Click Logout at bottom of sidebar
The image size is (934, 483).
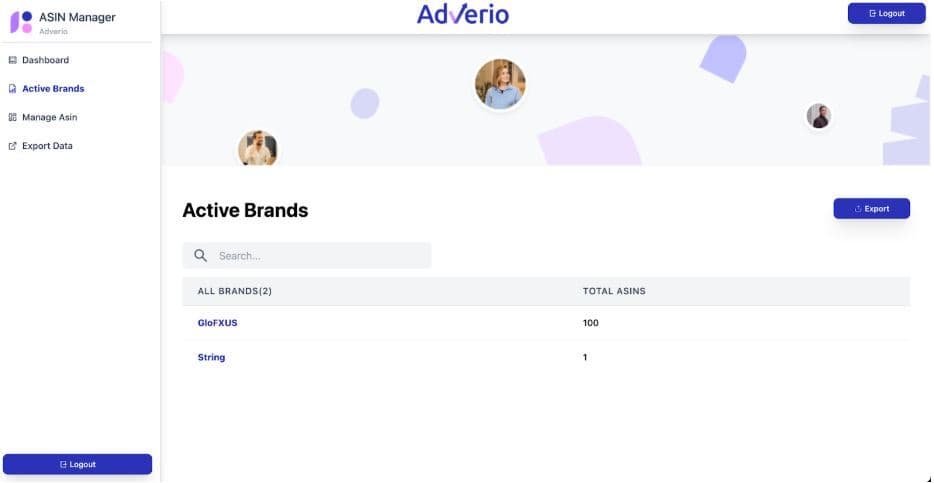click(x=78, y=464)
